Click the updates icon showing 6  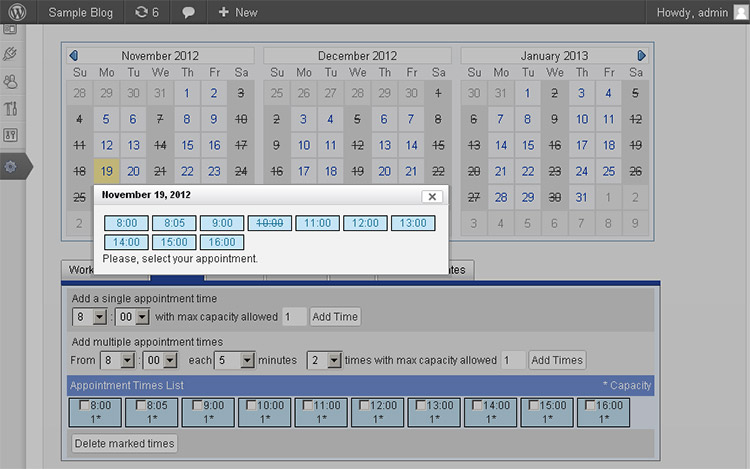click(x=147, y=12)
